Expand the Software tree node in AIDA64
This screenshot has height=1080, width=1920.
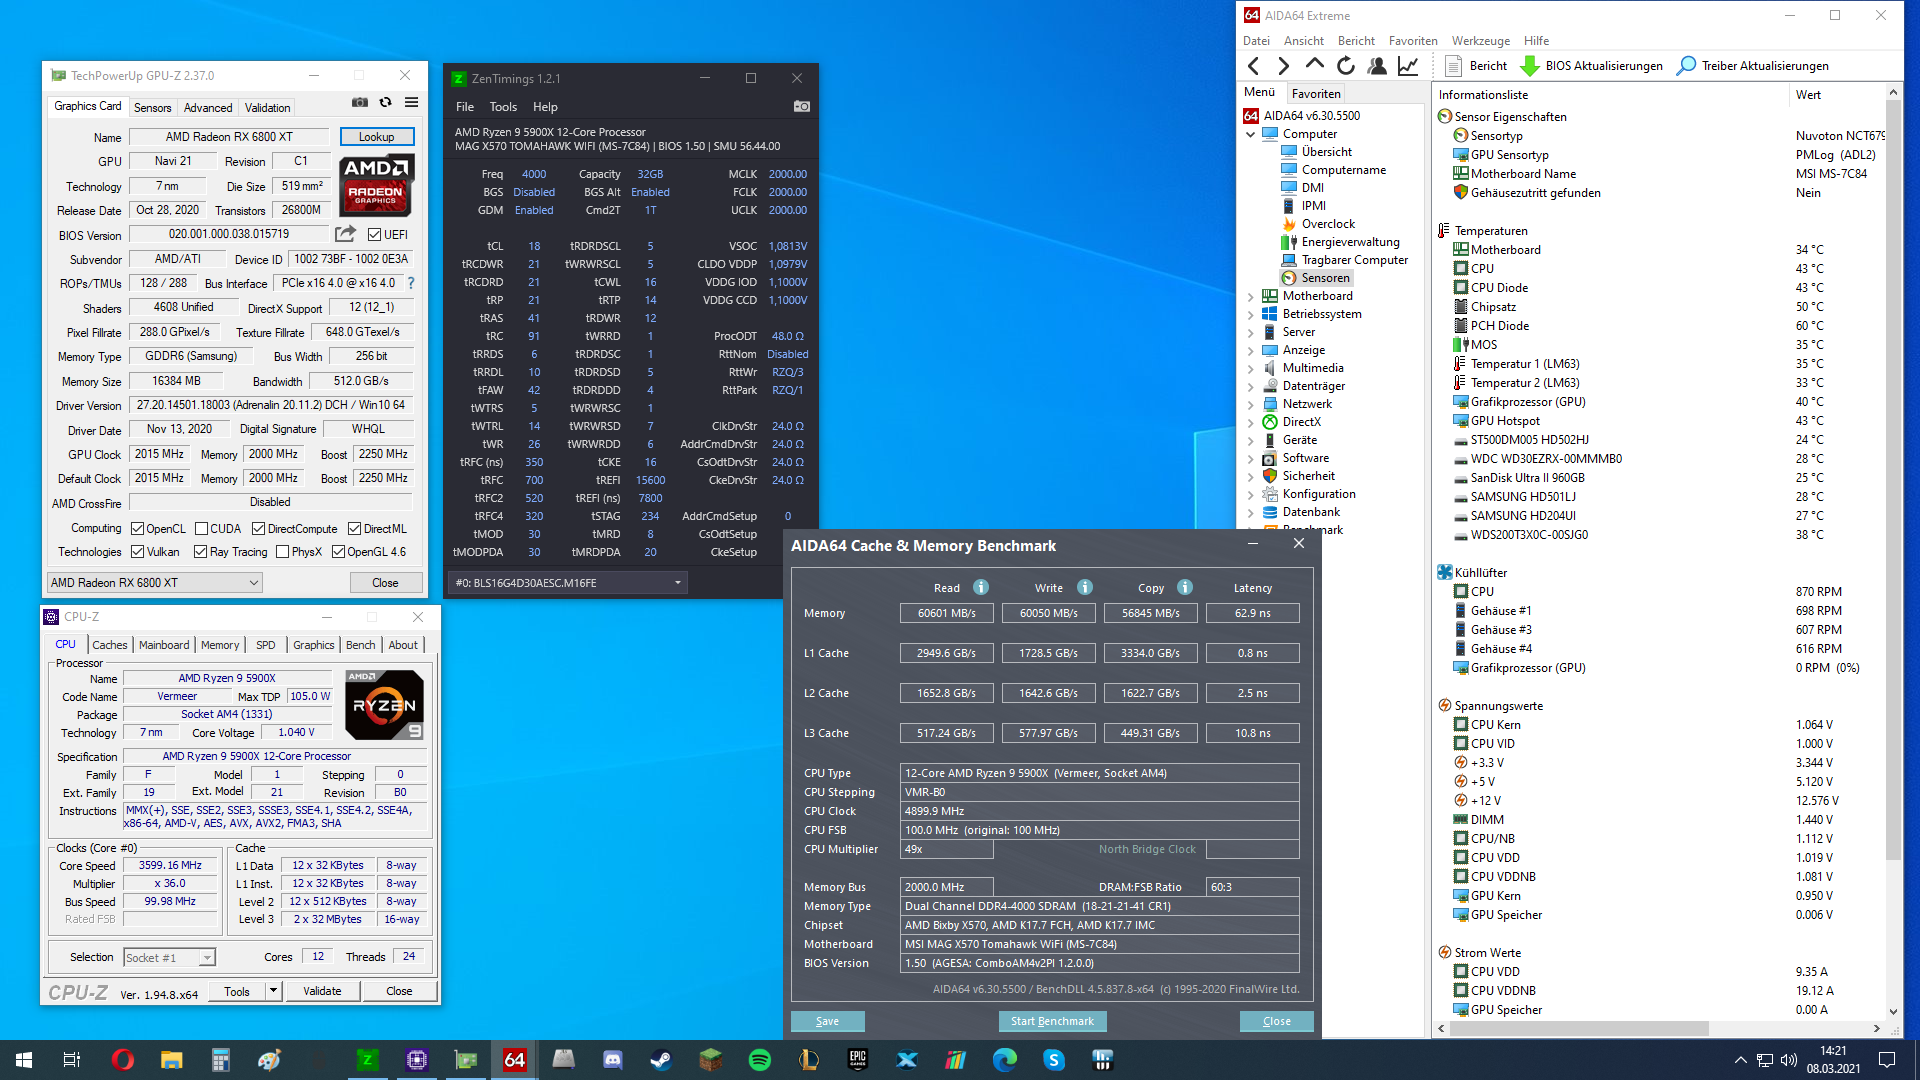(x=1250, y=458)
